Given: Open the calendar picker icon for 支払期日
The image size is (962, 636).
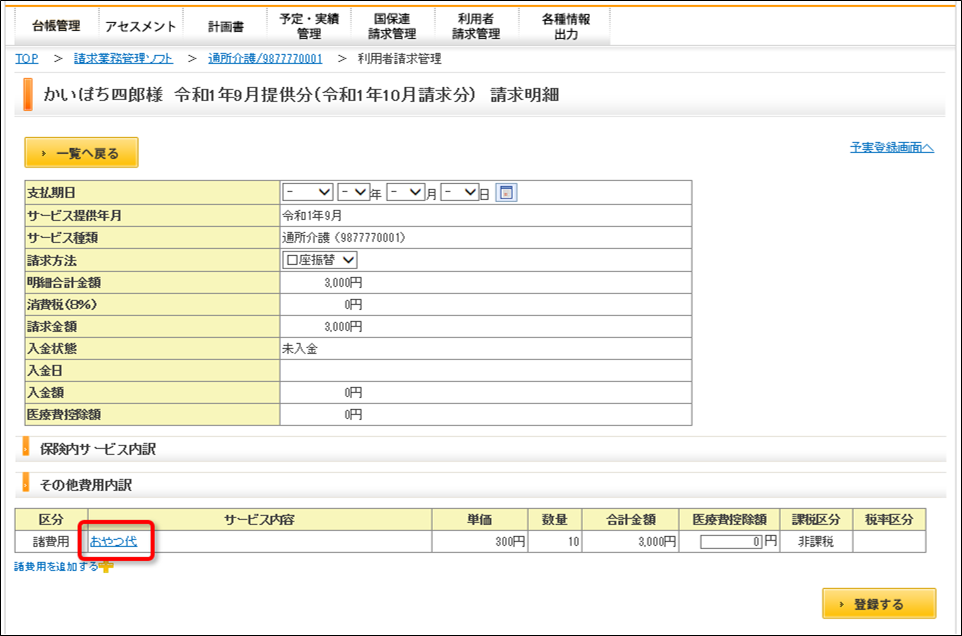Looking at the screenshot, I should pyautogui.click(x=506, y=193).
